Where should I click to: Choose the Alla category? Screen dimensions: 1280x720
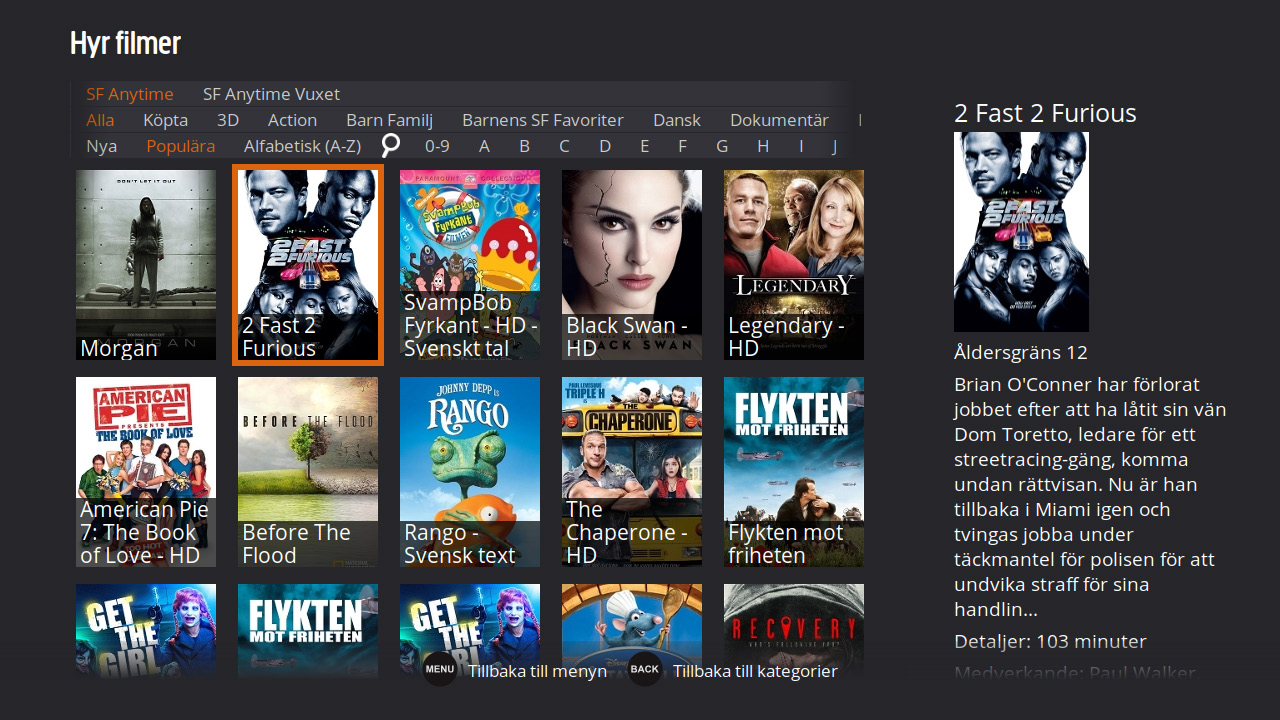tap(100, 120)
